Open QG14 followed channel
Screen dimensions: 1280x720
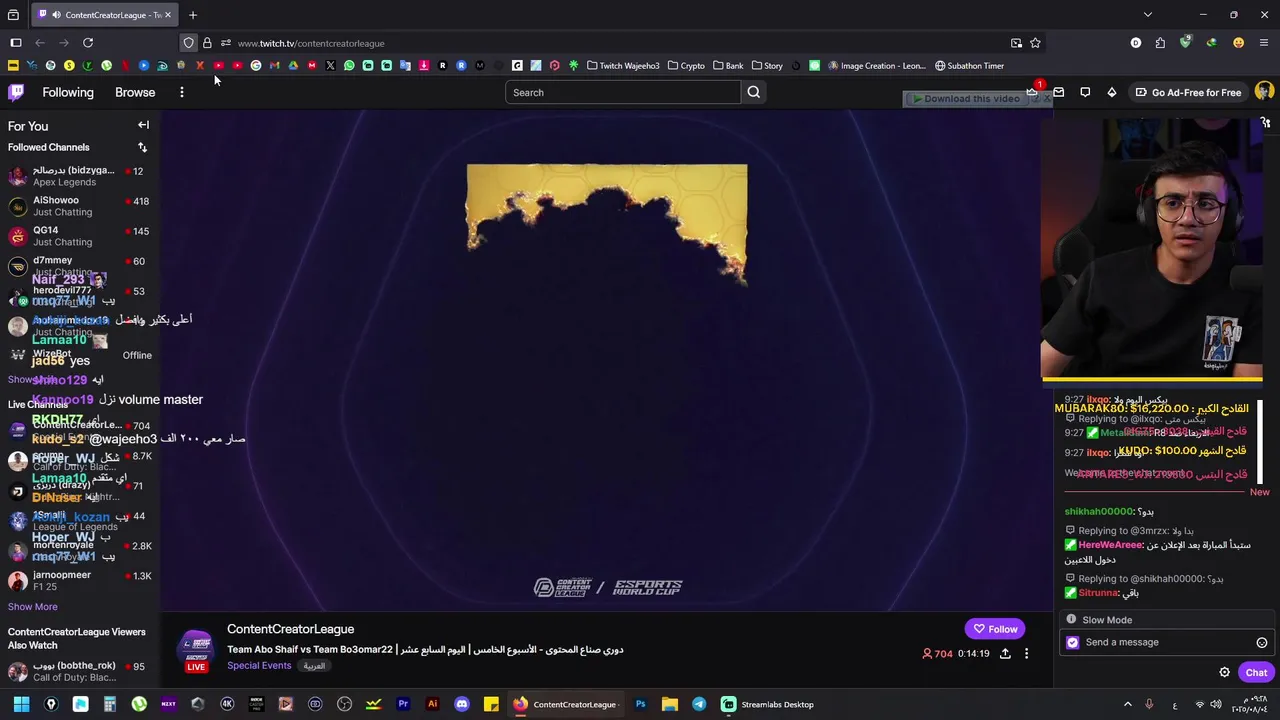(x=80, y=236)
